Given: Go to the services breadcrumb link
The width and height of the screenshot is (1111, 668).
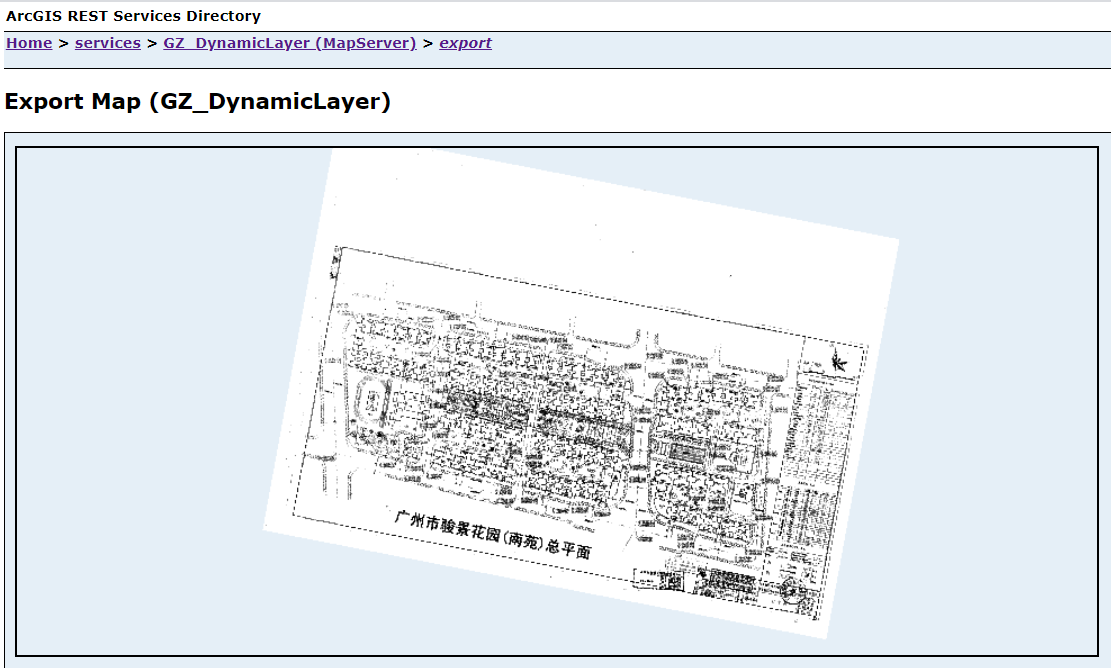Looking at the screenshot, I should (x=108, y=43).
